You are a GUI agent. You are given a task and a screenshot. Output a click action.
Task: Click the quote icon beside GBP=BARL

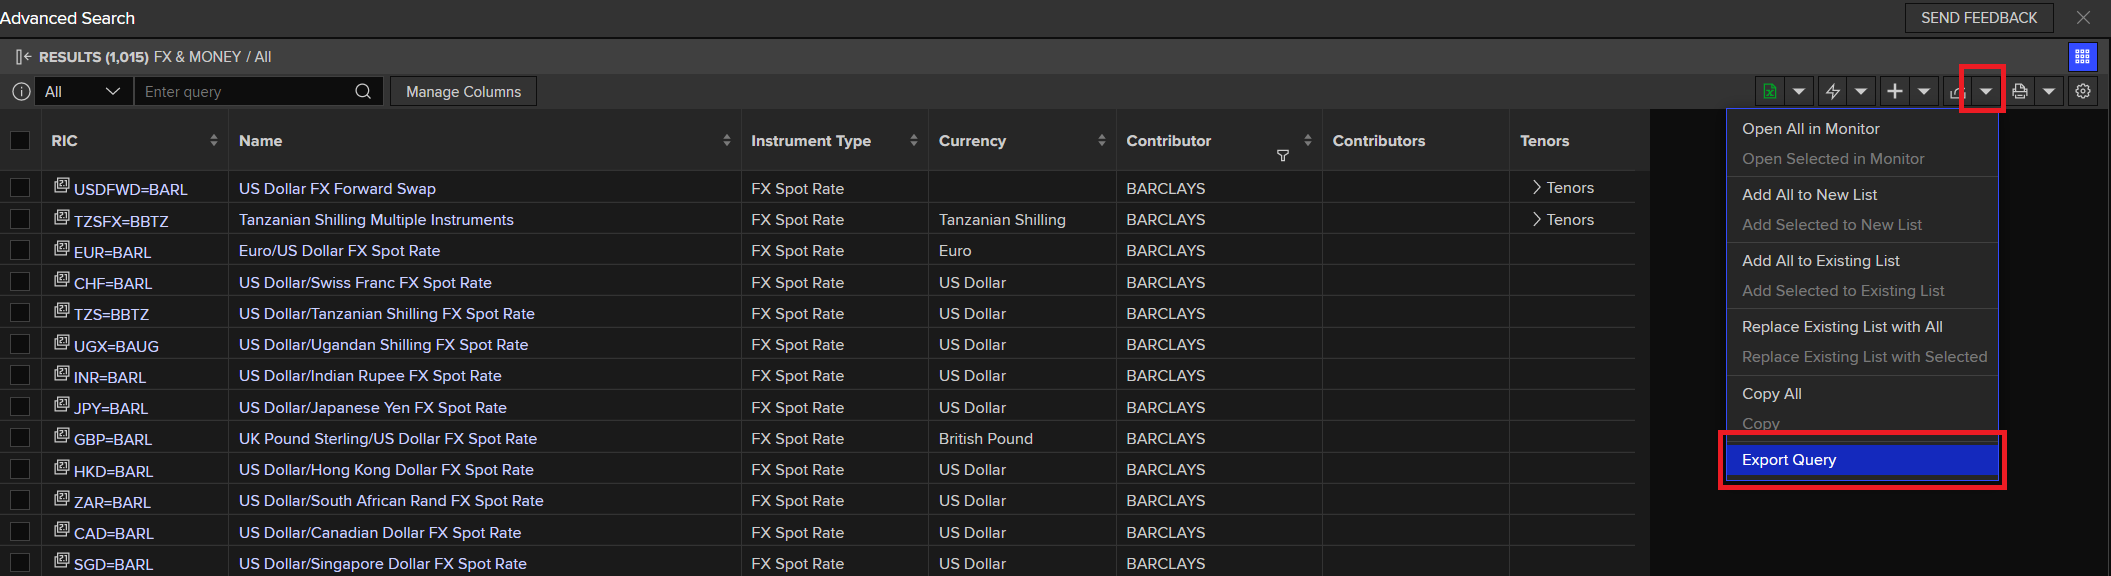[x=62, y=435]
